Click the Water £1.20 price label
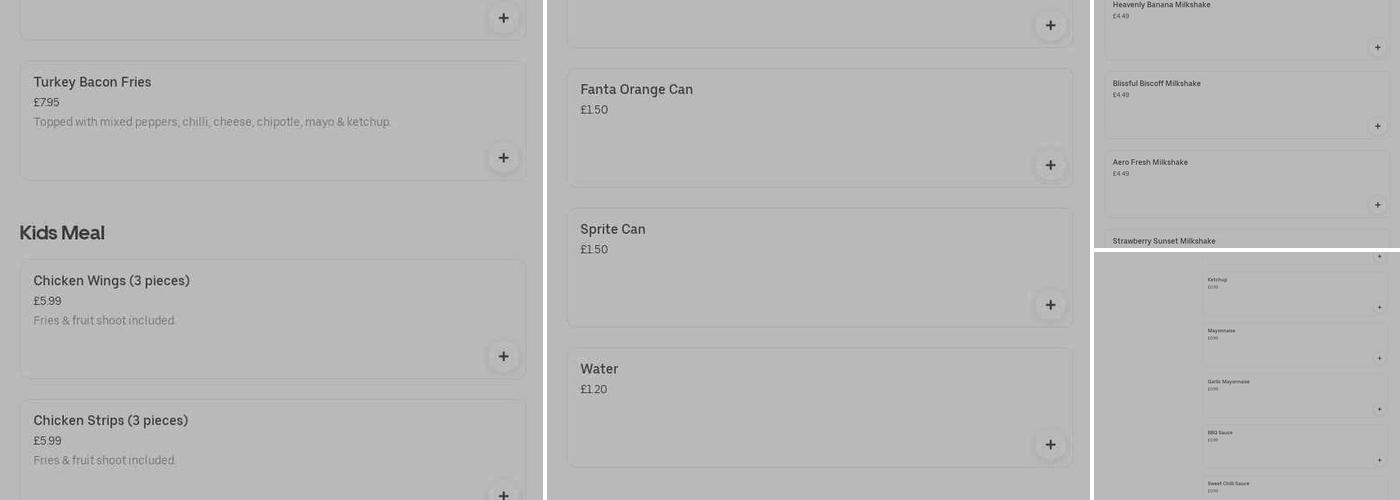The height and width of the screenshot is (500, 1400). pos(594,390)
